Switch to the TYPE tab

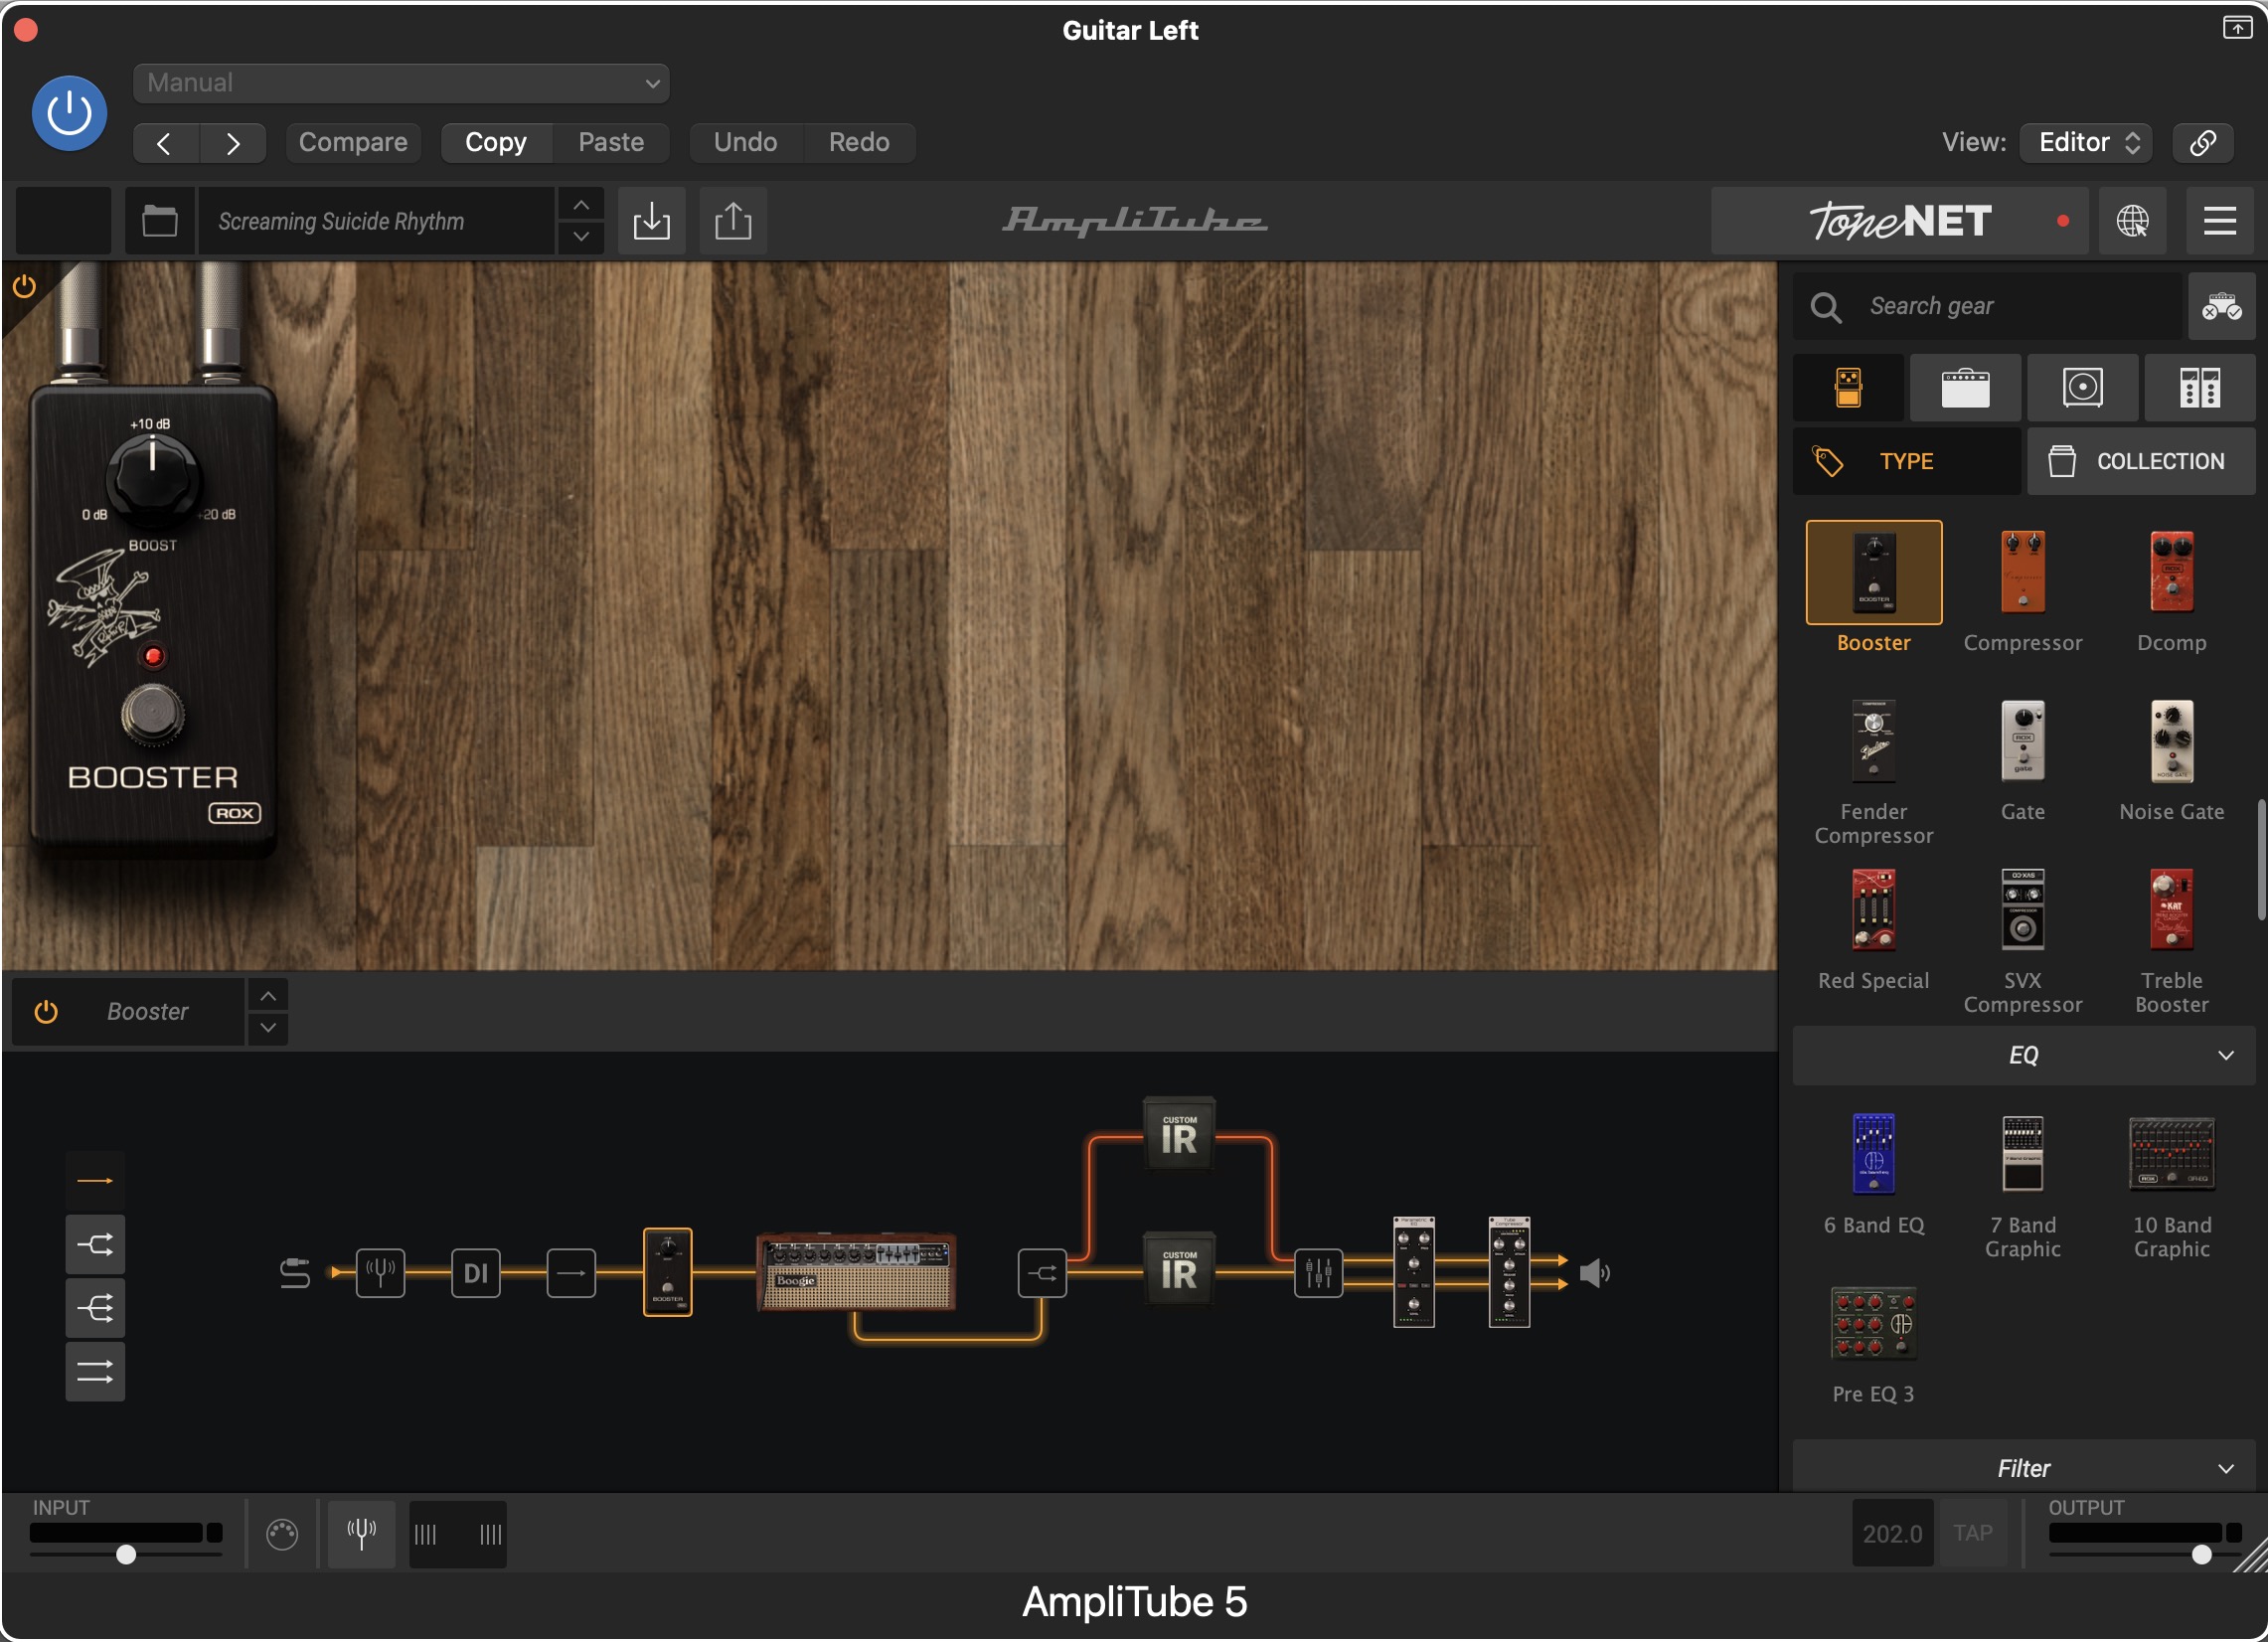[x=1906, y=462]
